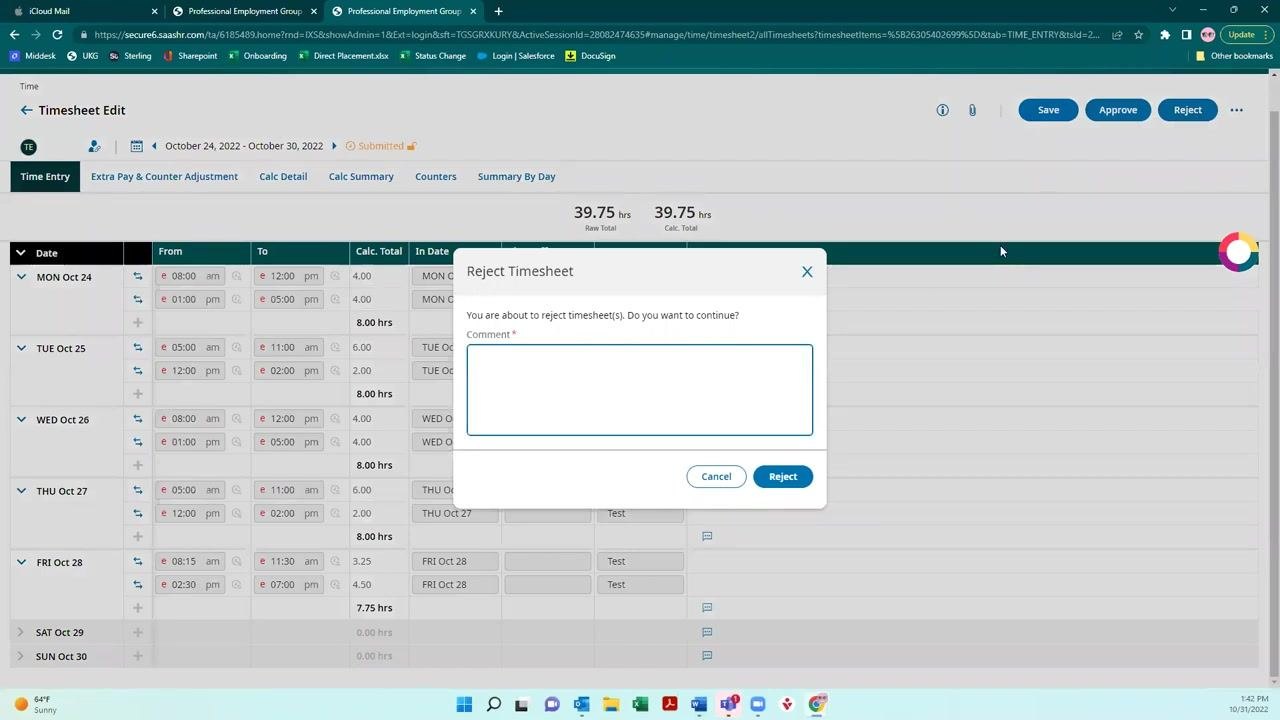Click the Submitted status lock icon
1280x720 pixels.
(x=411, y=146)
